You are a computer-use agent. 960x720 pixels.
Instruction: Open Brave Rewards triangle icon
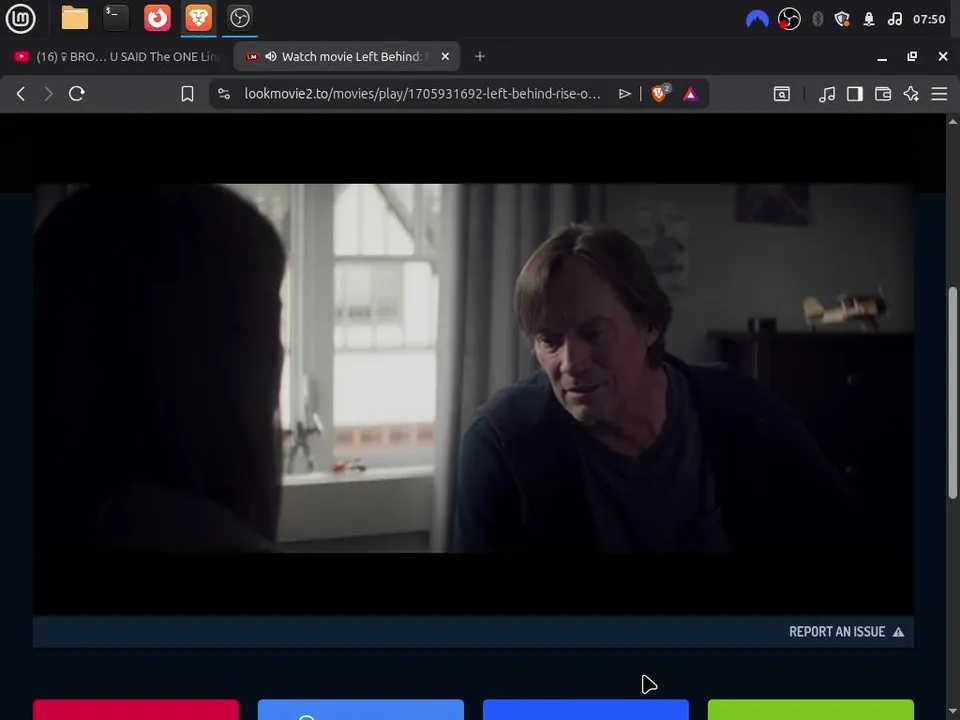[690, 94]
